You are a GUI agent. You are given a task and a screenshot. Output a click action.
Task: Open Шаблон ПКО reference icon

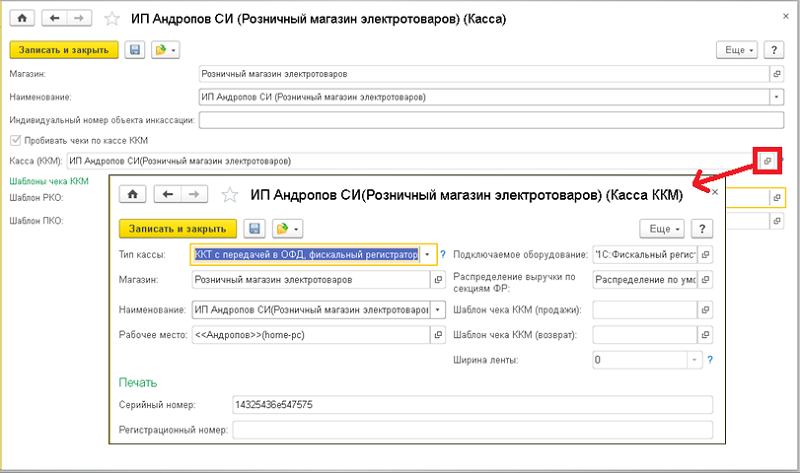click(x=777, y=220)
